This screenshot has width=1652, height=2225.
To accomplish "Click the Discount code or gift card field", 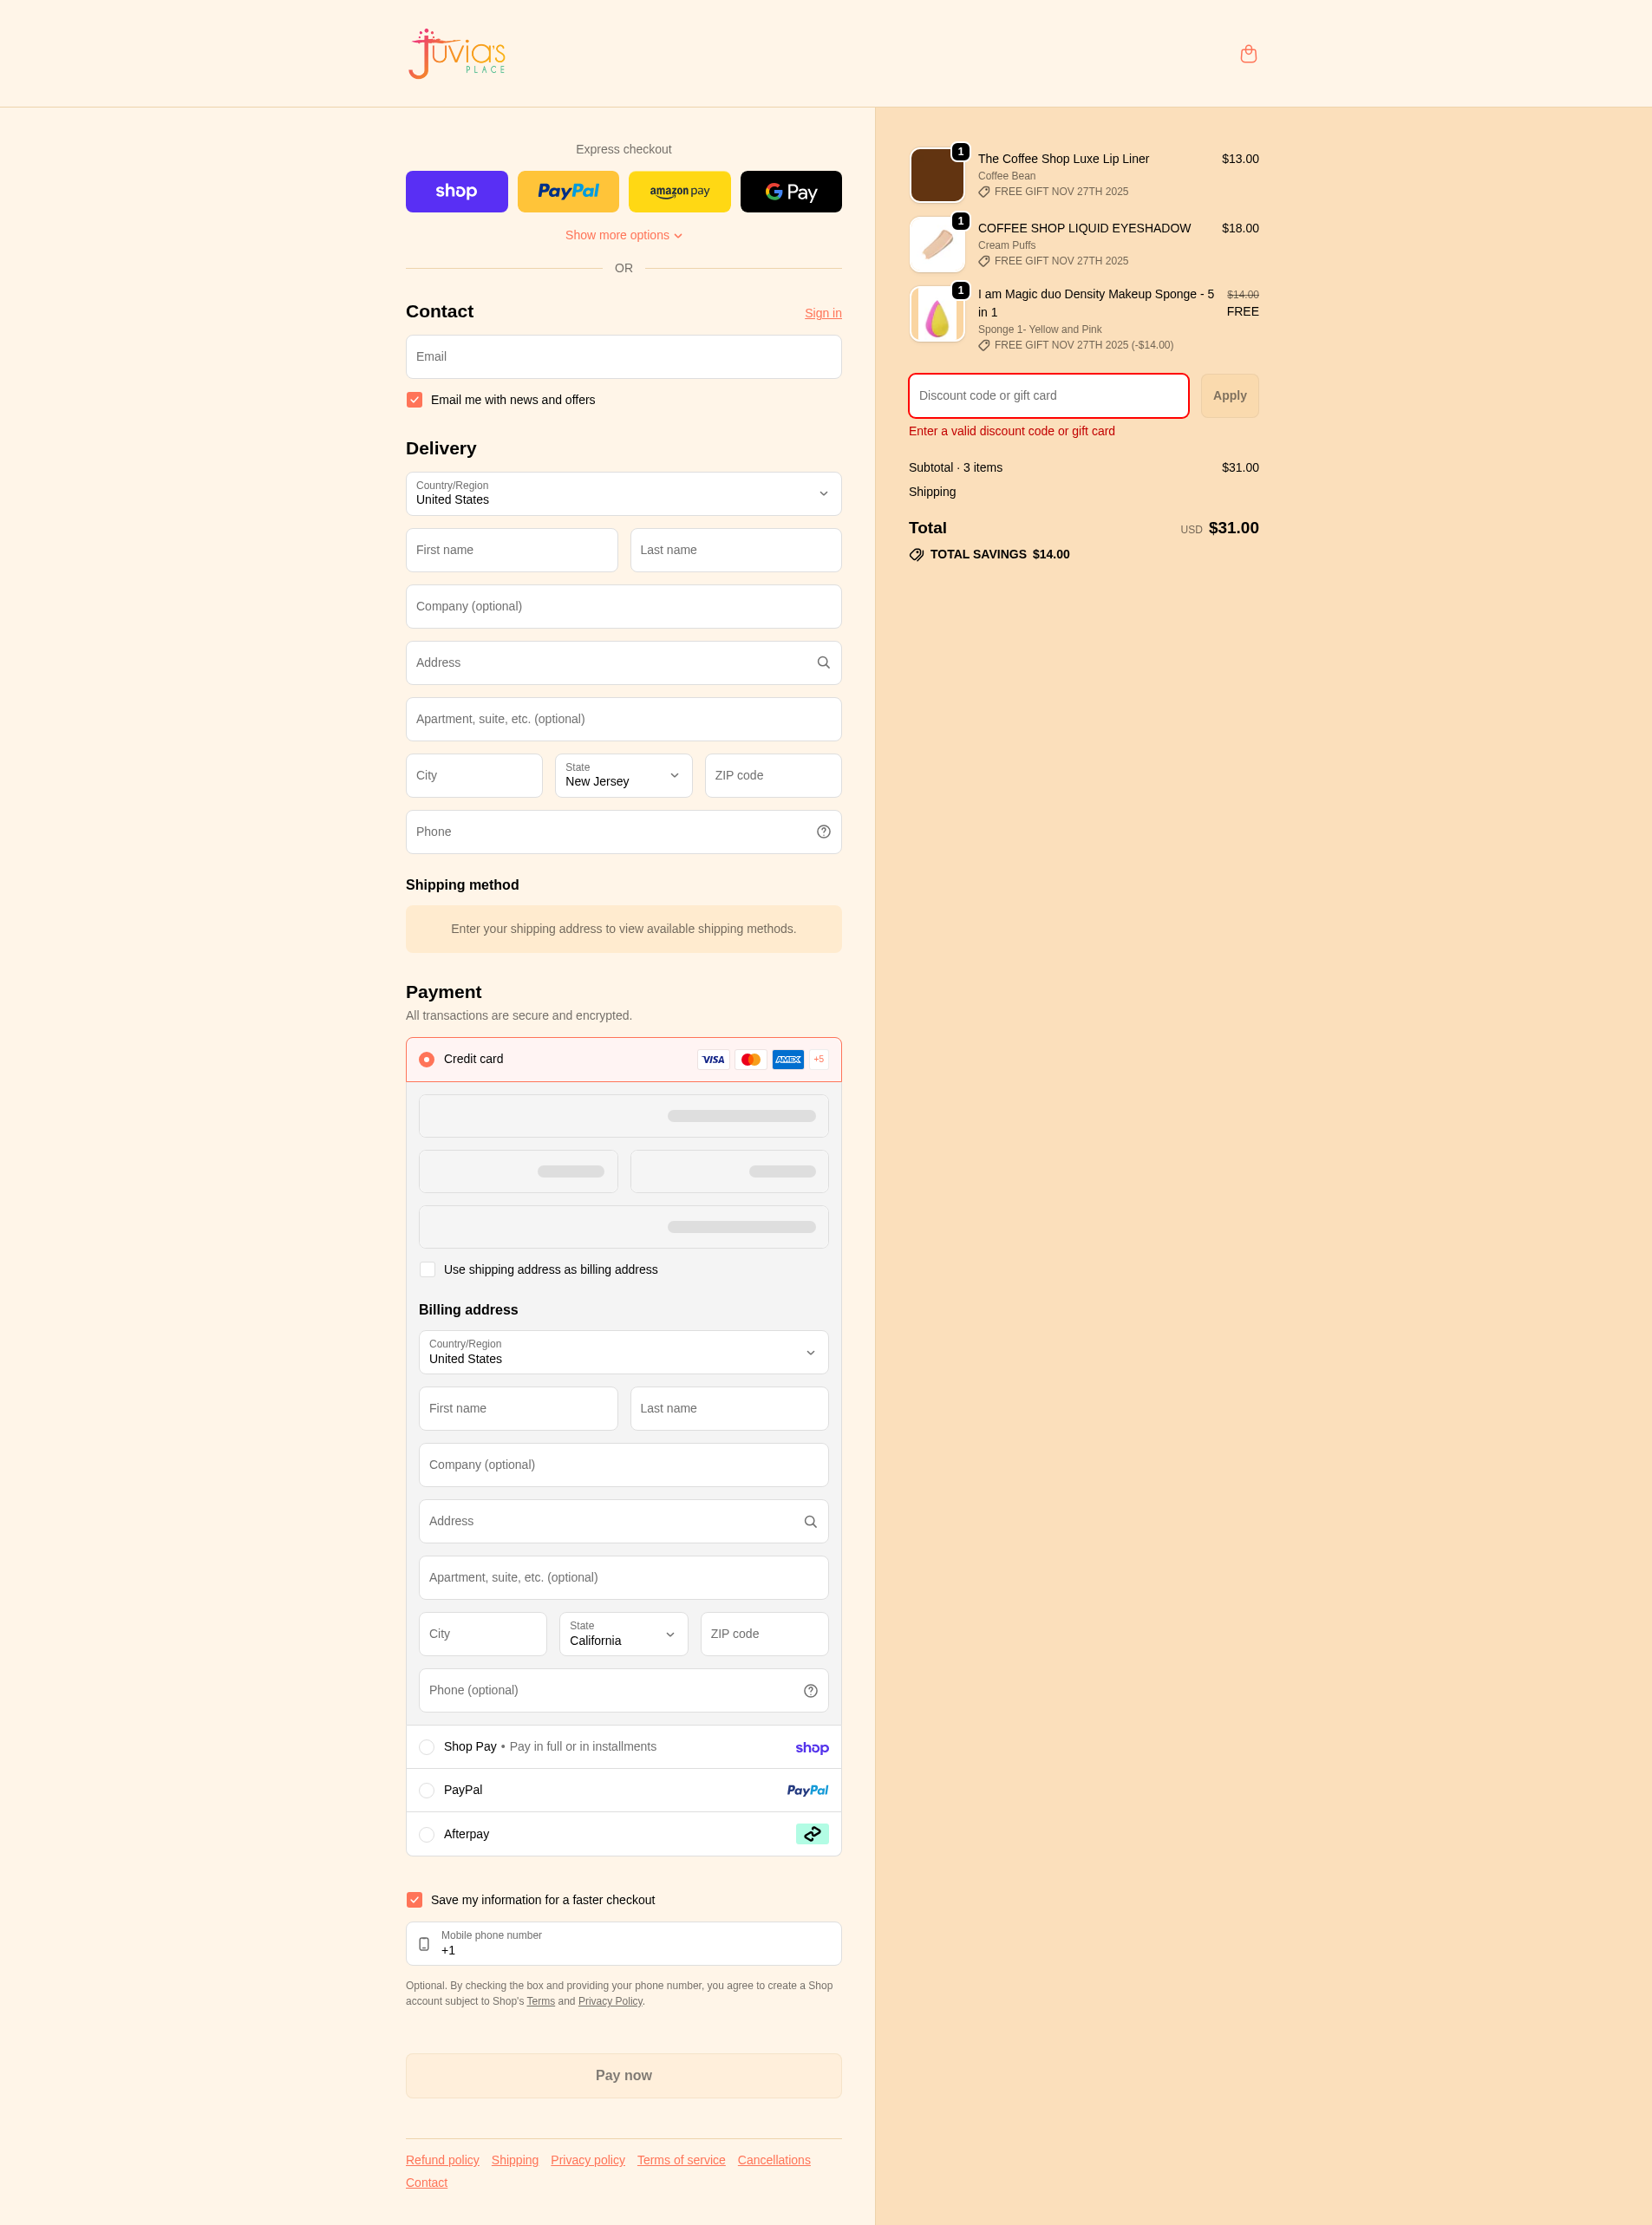I will (1047, 396).
